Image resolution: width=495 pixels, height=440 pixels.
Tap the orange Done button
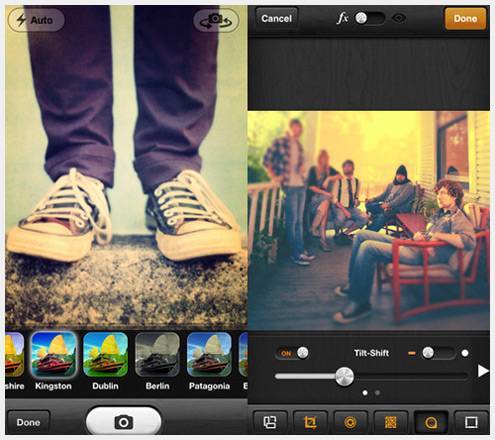pos(465,19)
